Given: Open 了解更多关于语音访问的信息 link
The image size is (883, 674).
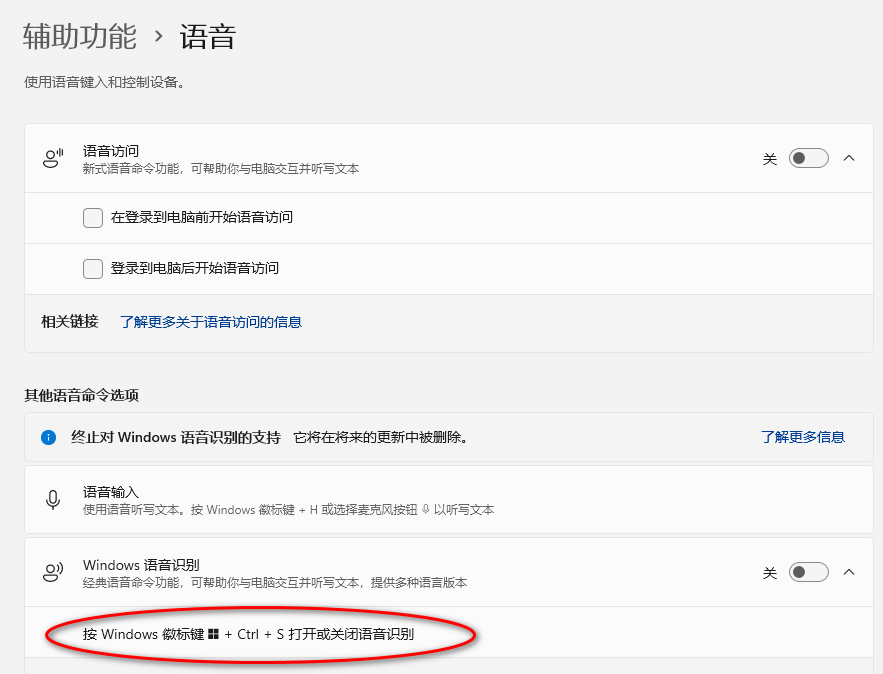Looking at the screenshot, I should (x=211, y=322).
